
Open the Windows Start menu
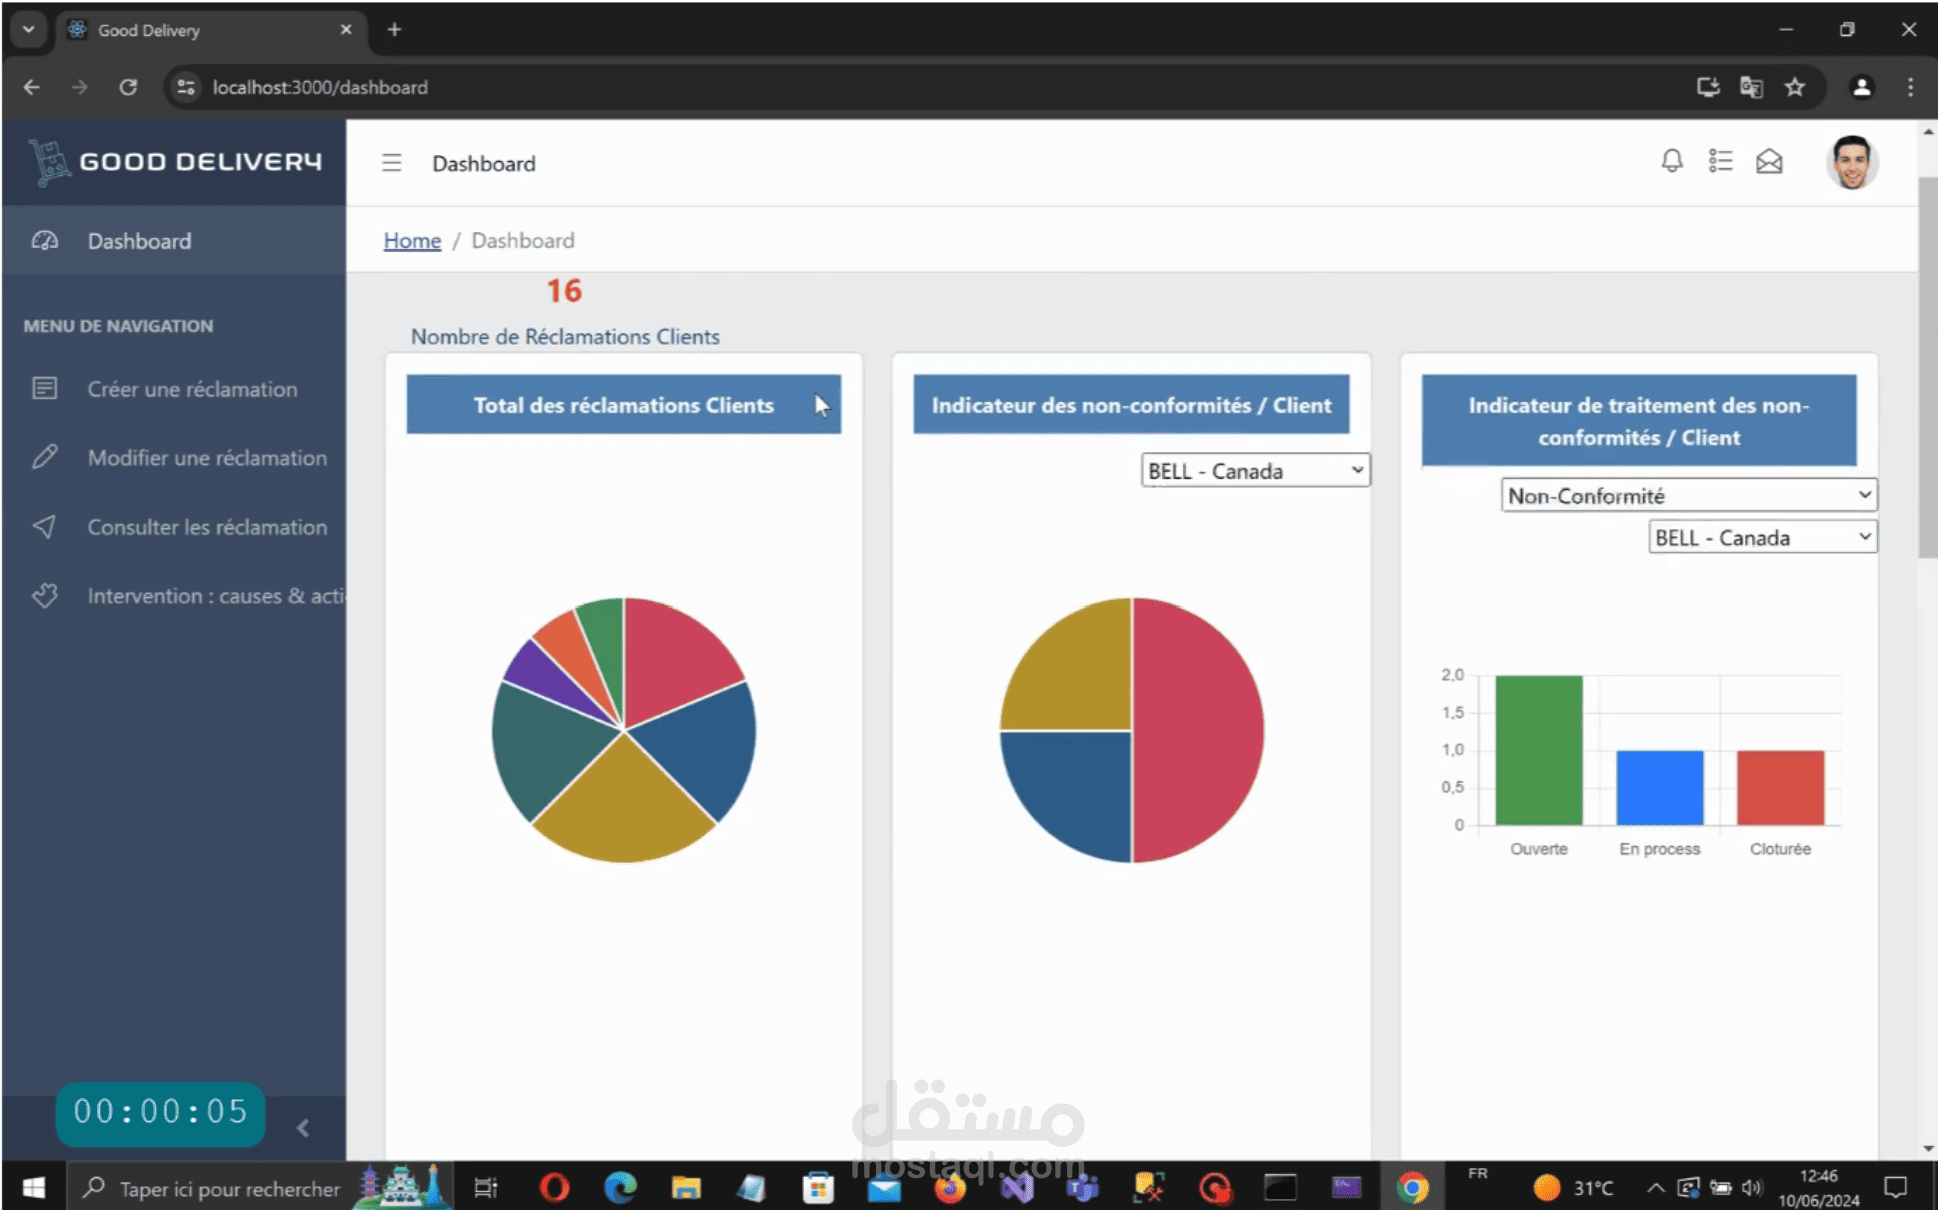(33, 1187)
